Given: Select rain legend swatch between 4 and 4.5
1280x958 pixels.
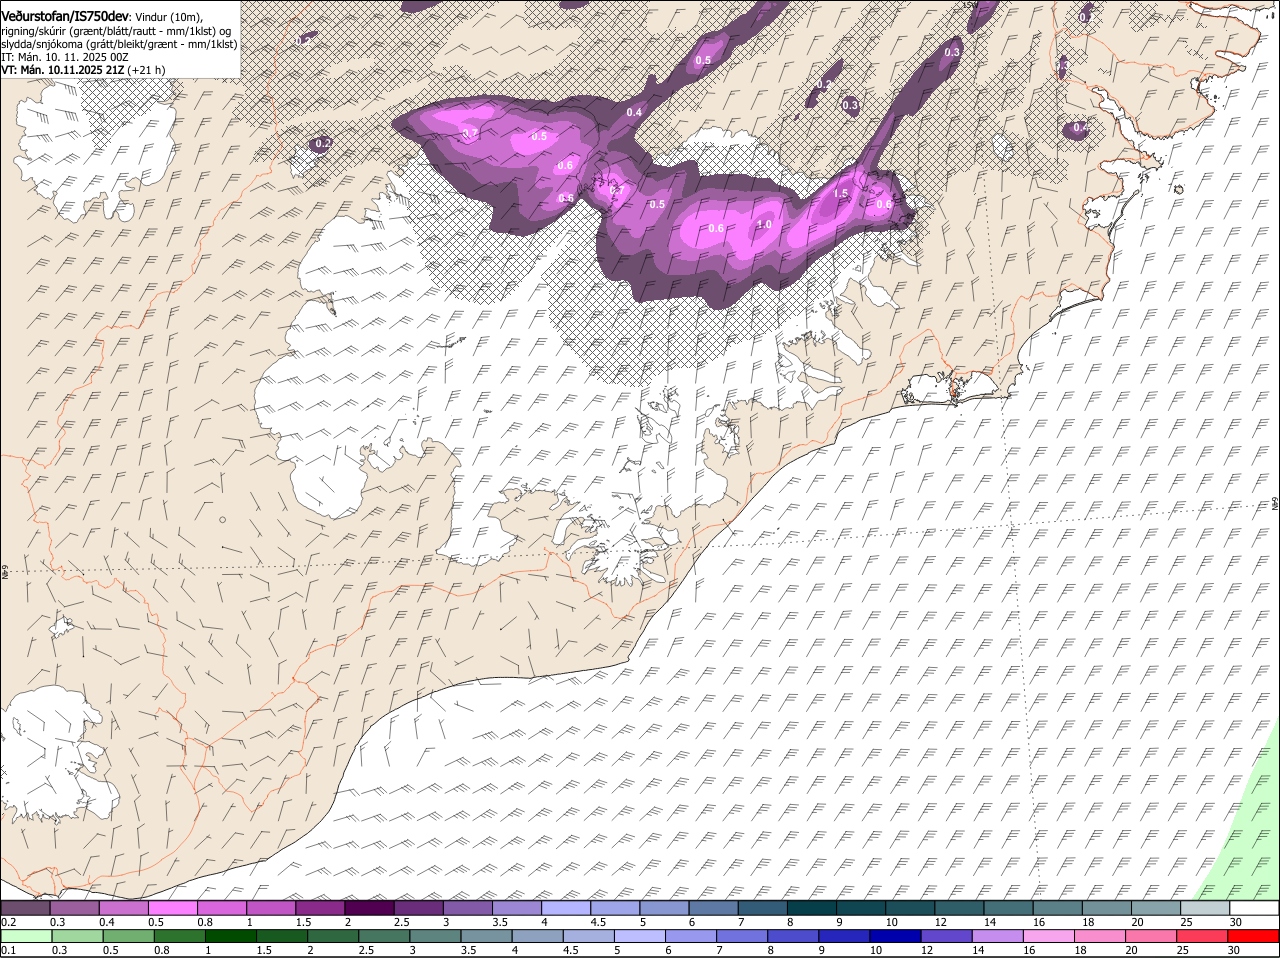Looking at the screenshot, I should 538,936.
